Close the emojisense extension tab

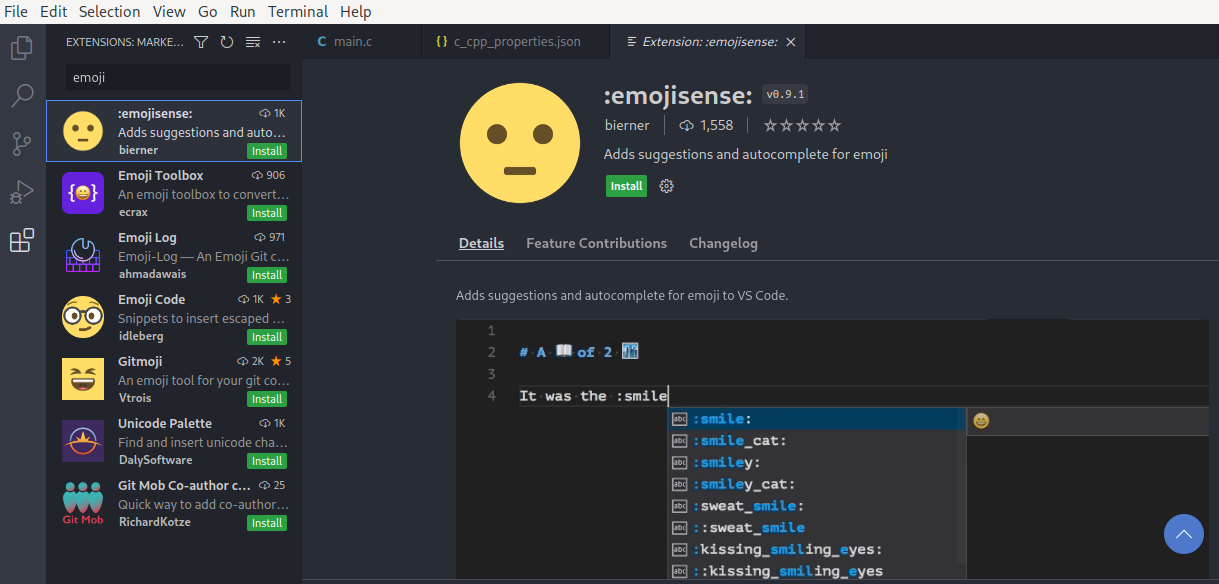pos(791,42)
